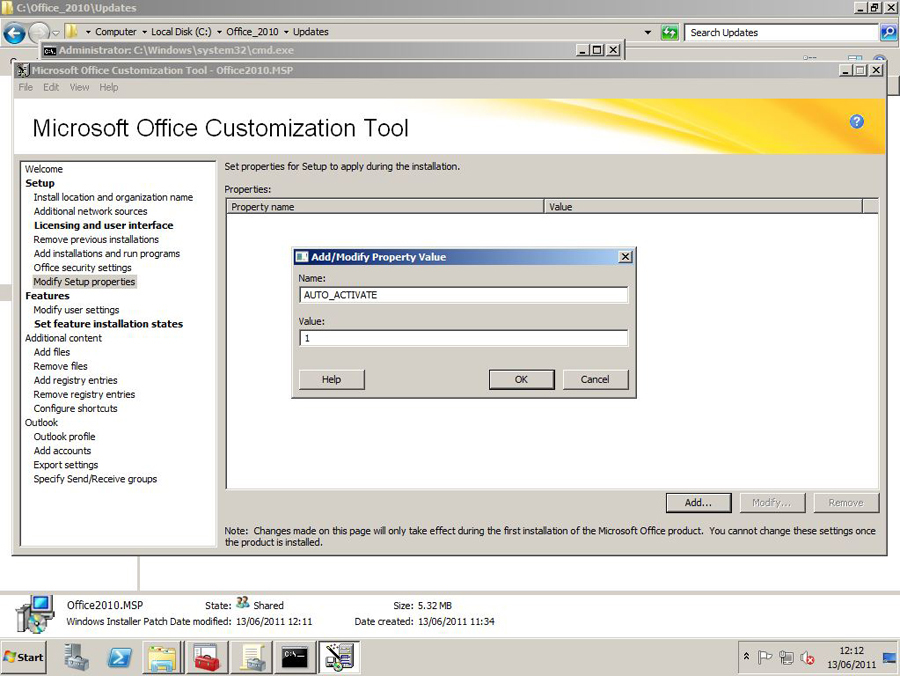Select Welcome in navigation pane
Image resolution: width=900 pixels, height=676 pixels.
coord(44,169)
